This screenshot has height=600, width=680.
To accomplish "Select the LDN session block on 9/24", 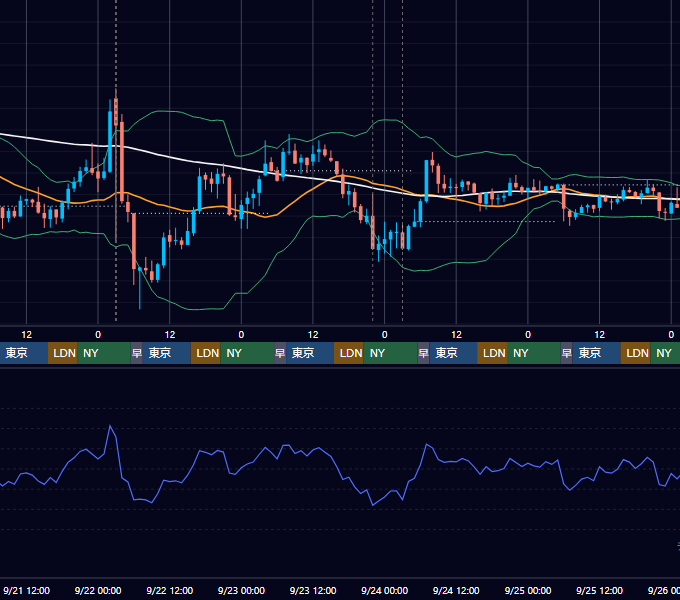I will pyautogui.click(x=492, y=353).
